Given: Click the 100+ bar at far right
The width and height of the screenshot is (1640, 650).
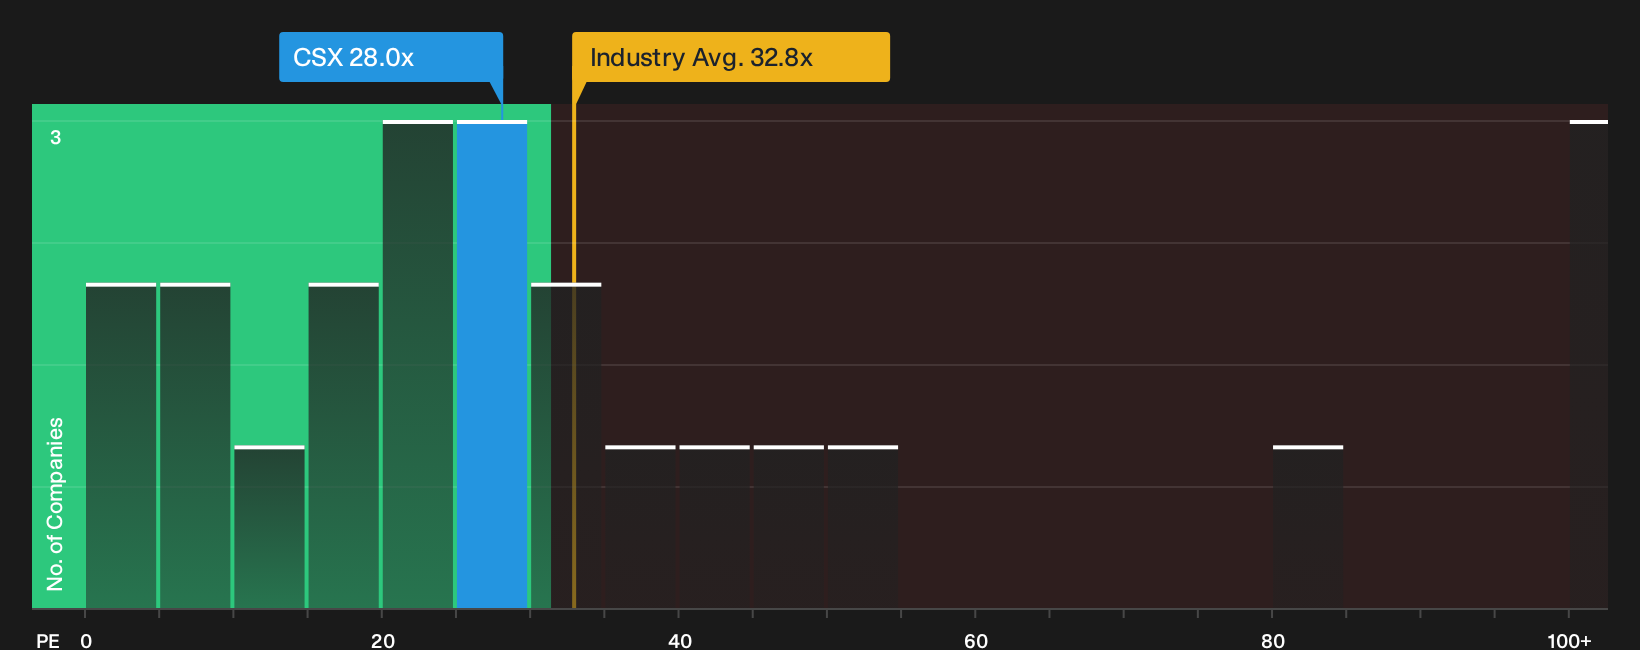Looking at the screenshot, I should 1589,365.
